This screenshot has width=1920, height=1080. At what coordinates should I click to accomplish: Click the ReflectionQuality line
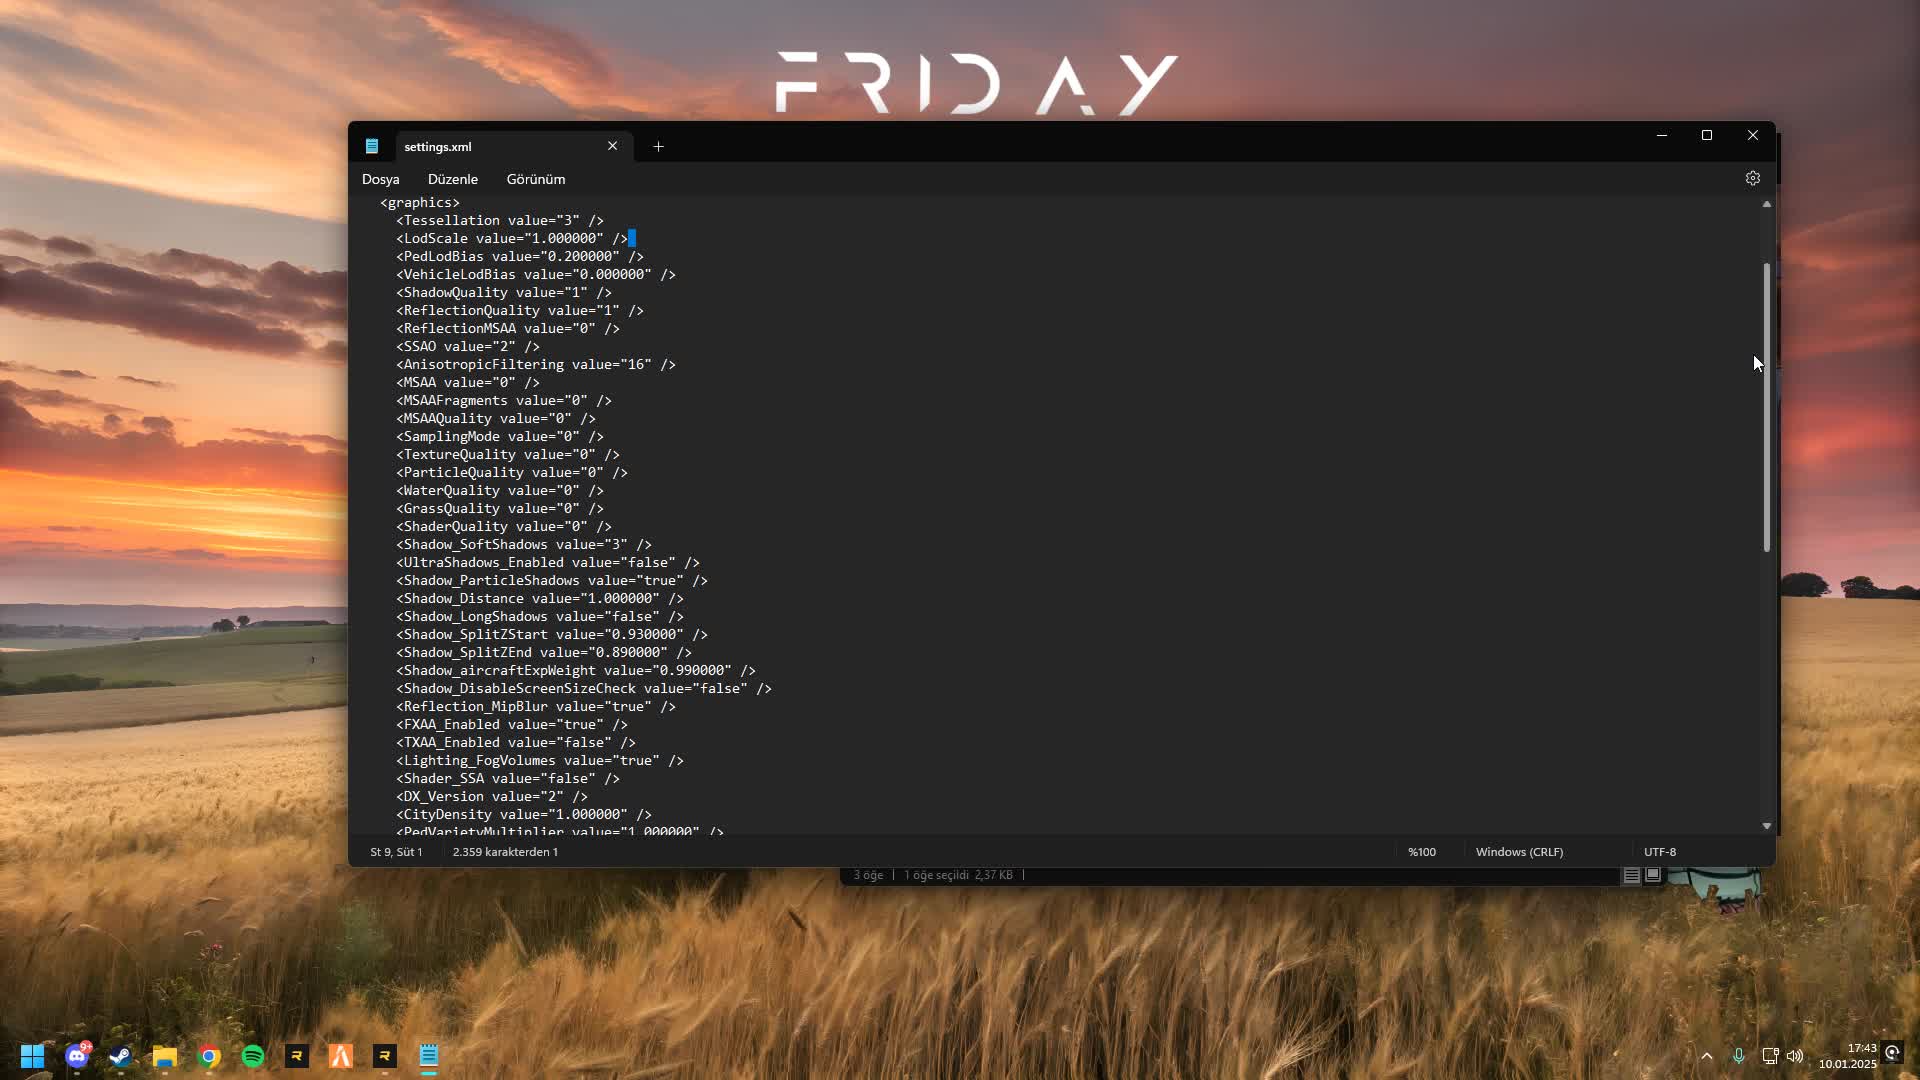click(520, 311)
